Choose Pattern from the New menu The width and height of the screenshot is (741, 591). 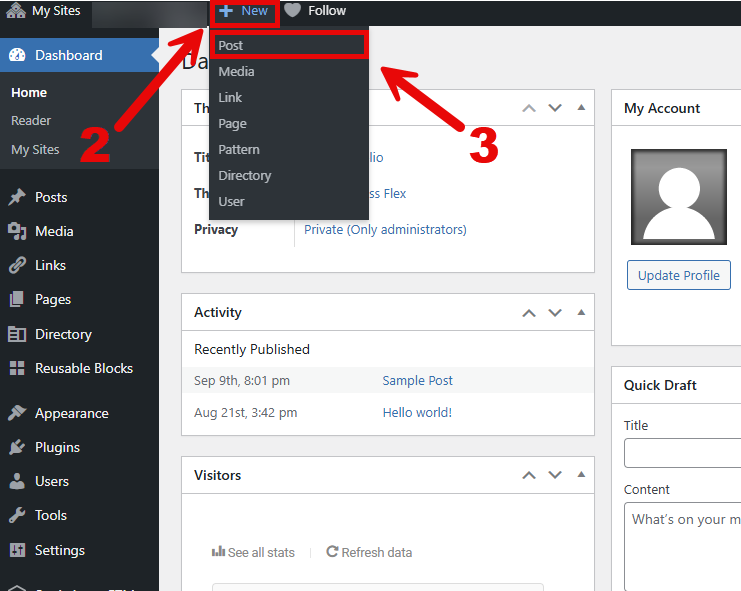point(239,149)
